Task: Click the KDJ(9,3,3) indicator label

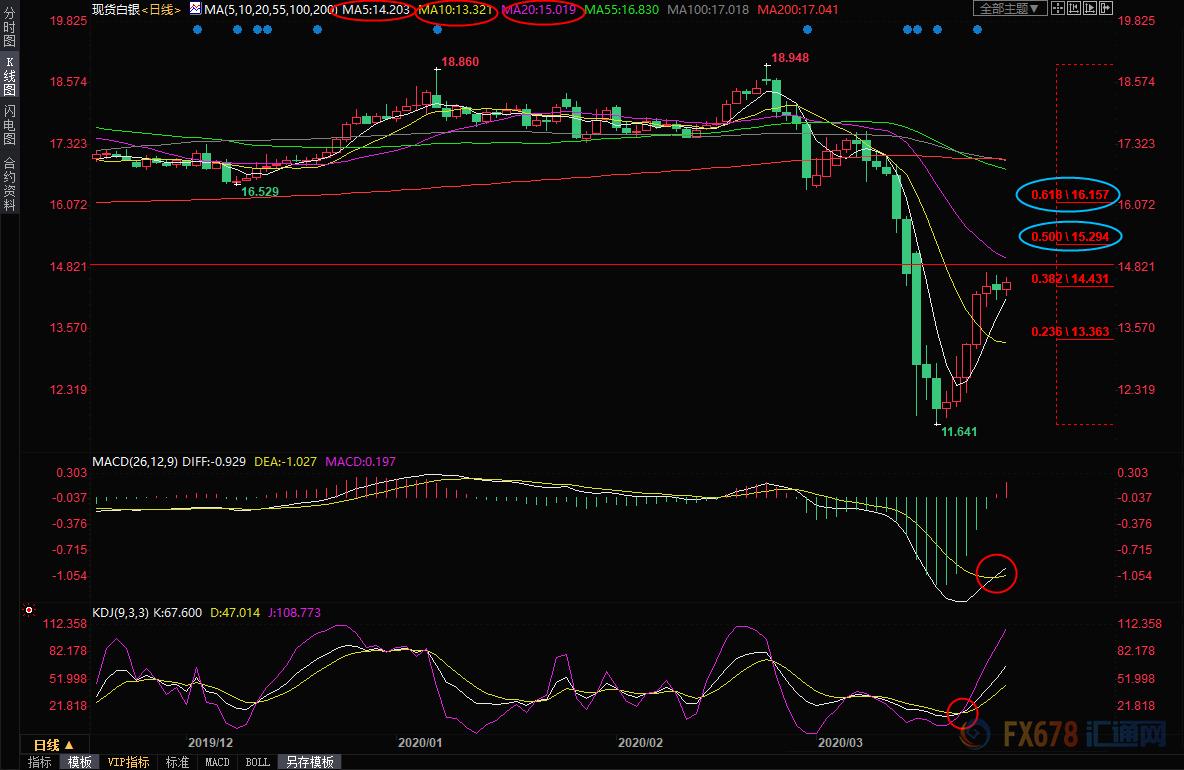Action: pos(121,612)
